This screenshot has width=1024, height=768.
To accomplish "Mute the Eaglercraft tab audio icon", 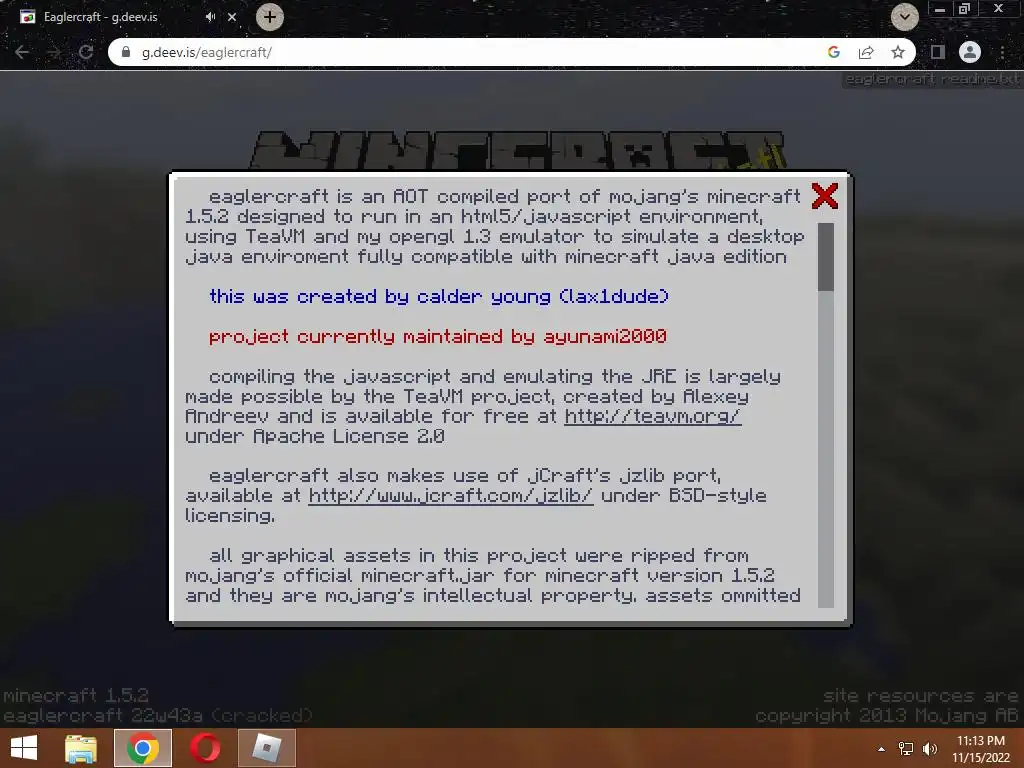I will [210, 17].
